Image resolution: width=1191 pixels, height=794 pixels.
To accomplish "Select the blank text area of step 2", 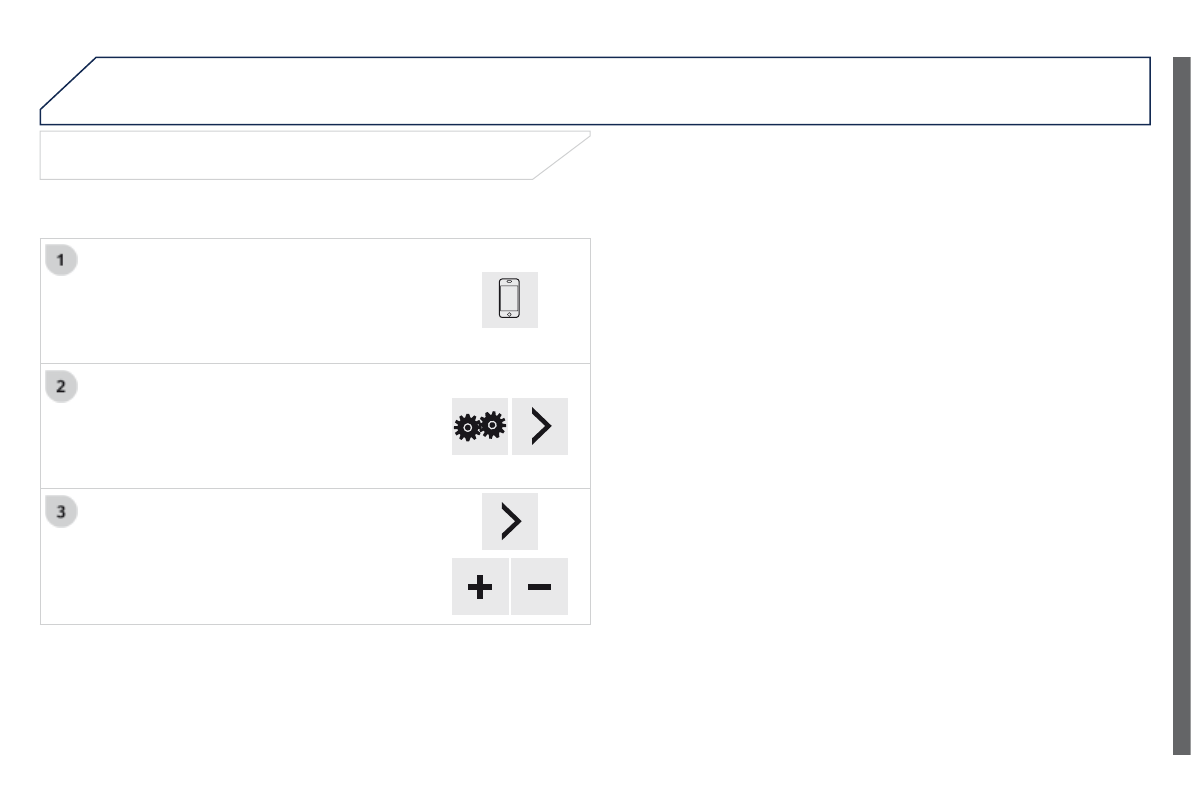I will [x=250, y=427].
